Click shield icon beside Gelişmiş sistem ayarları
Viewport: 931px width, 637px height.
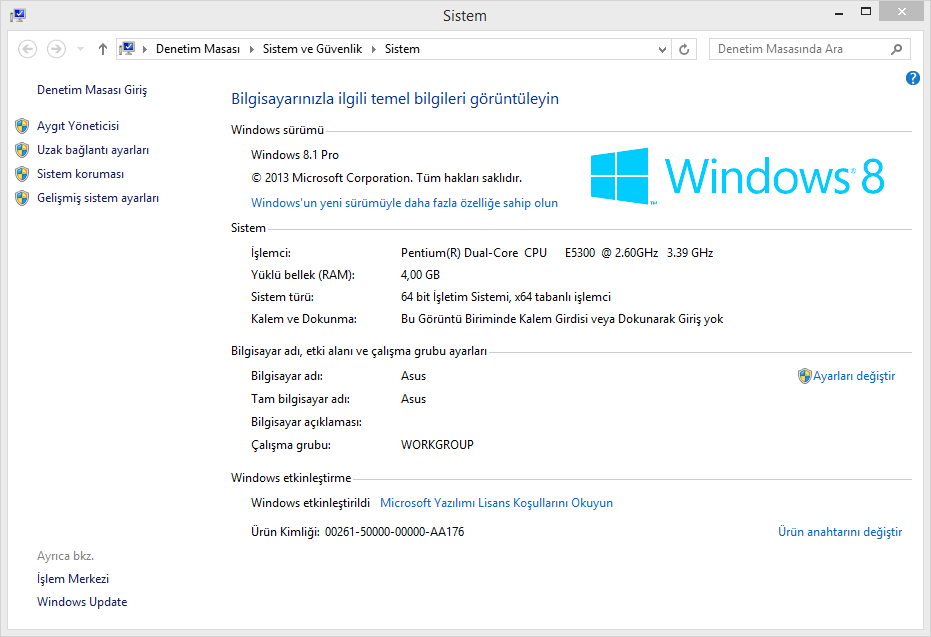point(22,198)
